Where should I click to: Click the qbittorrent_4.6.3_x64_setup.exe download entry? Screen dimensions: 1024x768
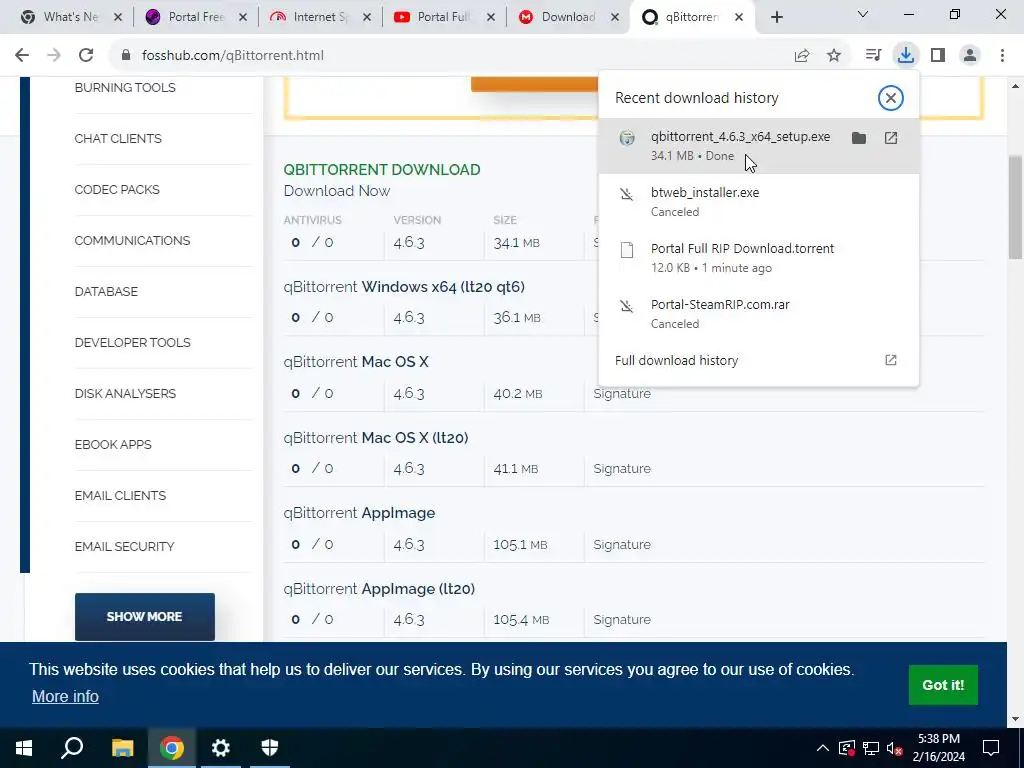(758, 146)
